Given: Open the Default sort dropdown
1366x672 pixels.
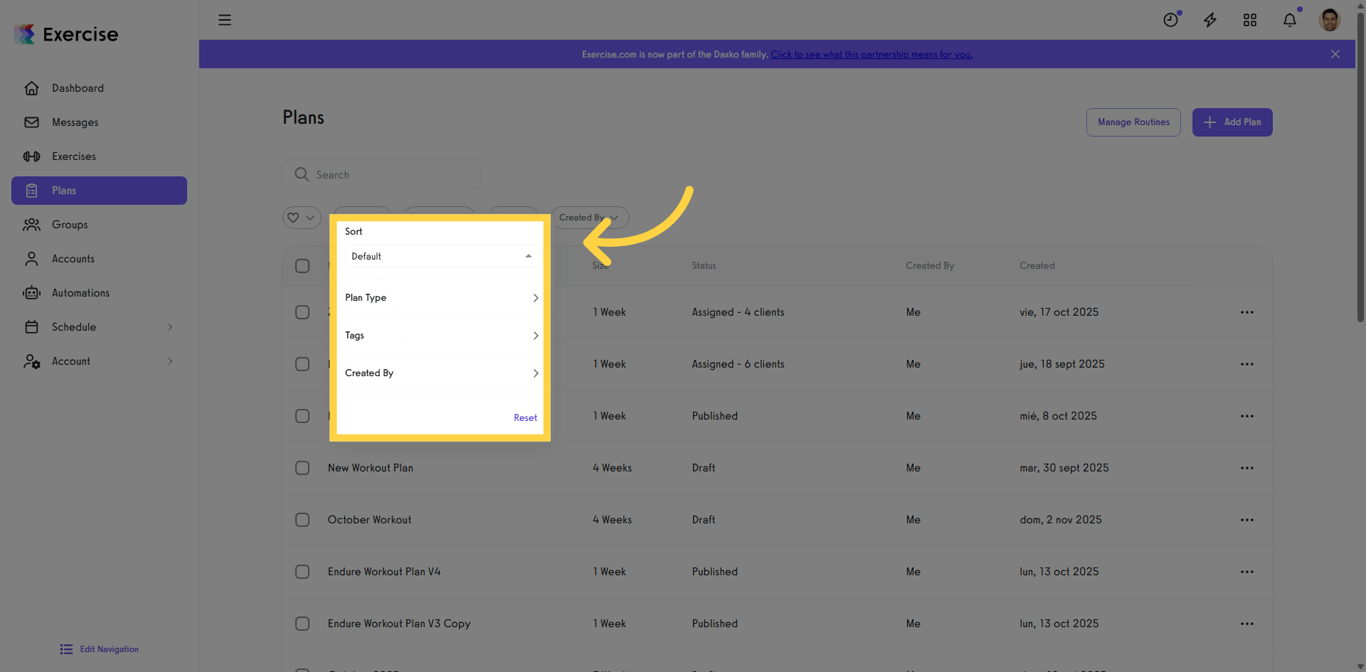Looking at the screenshot, I should tap(440, 256).
